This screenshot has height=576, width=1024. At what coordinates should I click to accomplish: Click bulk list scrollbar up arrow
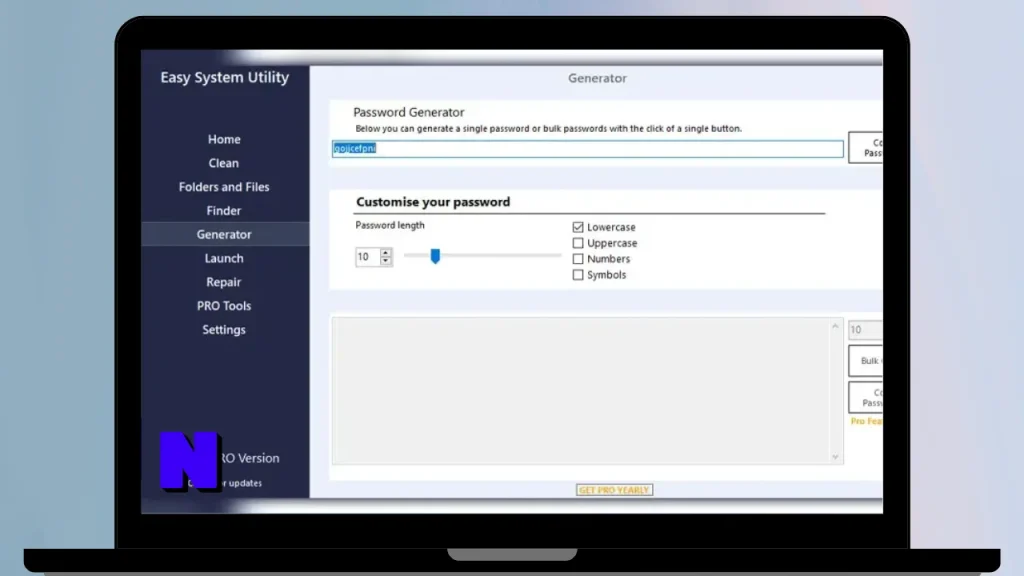835,326
